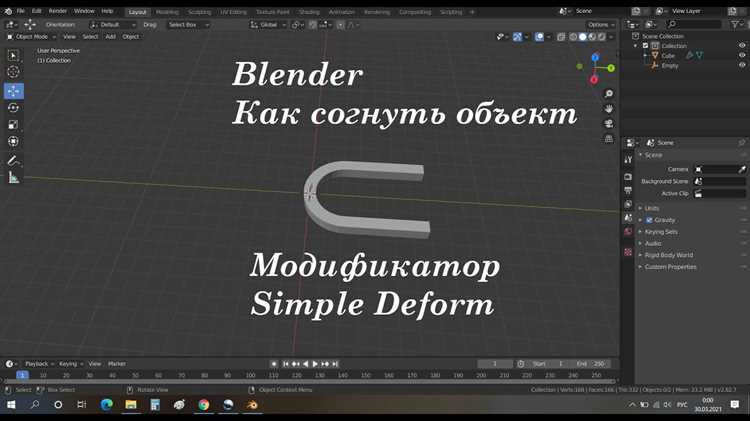Toggle viewport overlays button
The width and height of the screenshot is (750, 421).
(539, 37)
